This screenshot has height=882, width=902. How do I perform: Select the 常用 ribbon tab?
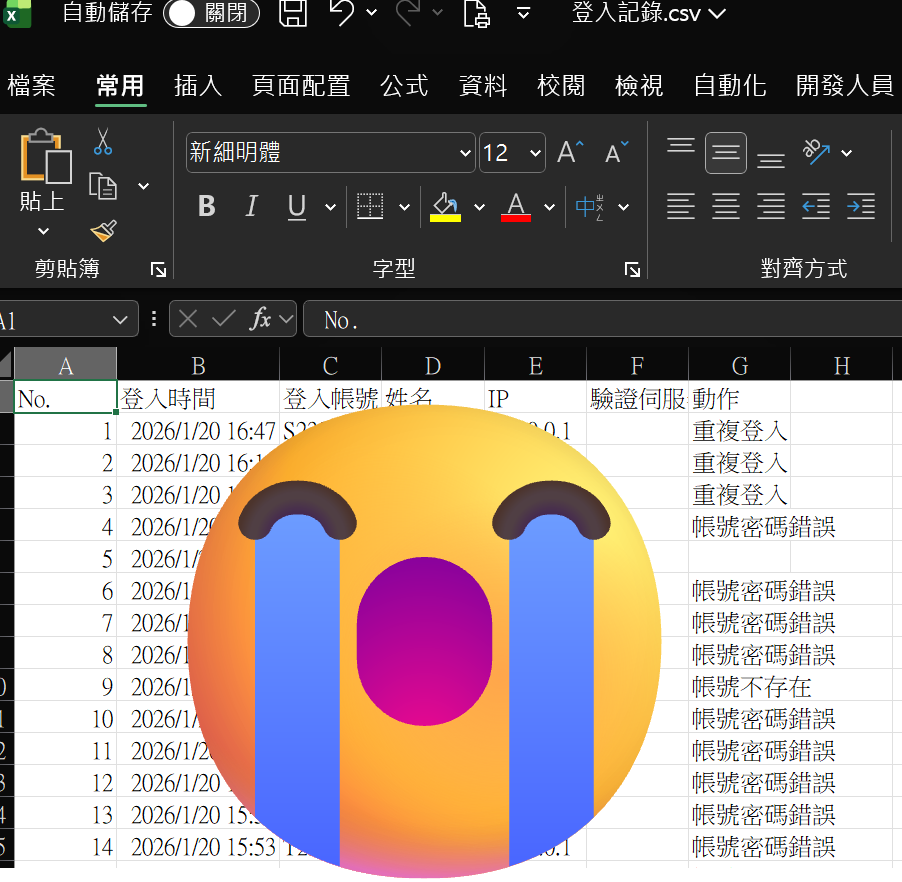coord(120,86)
